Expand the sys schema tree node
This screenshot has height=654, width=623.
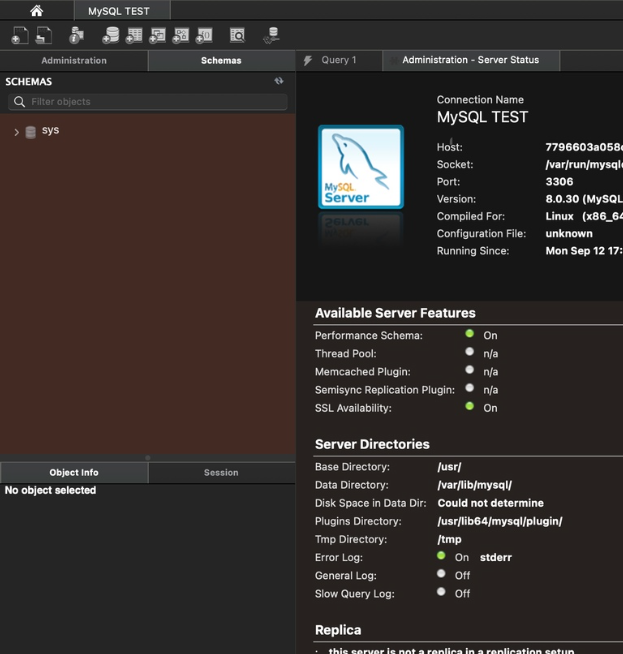pyautogui.click(x=16, y=132)
